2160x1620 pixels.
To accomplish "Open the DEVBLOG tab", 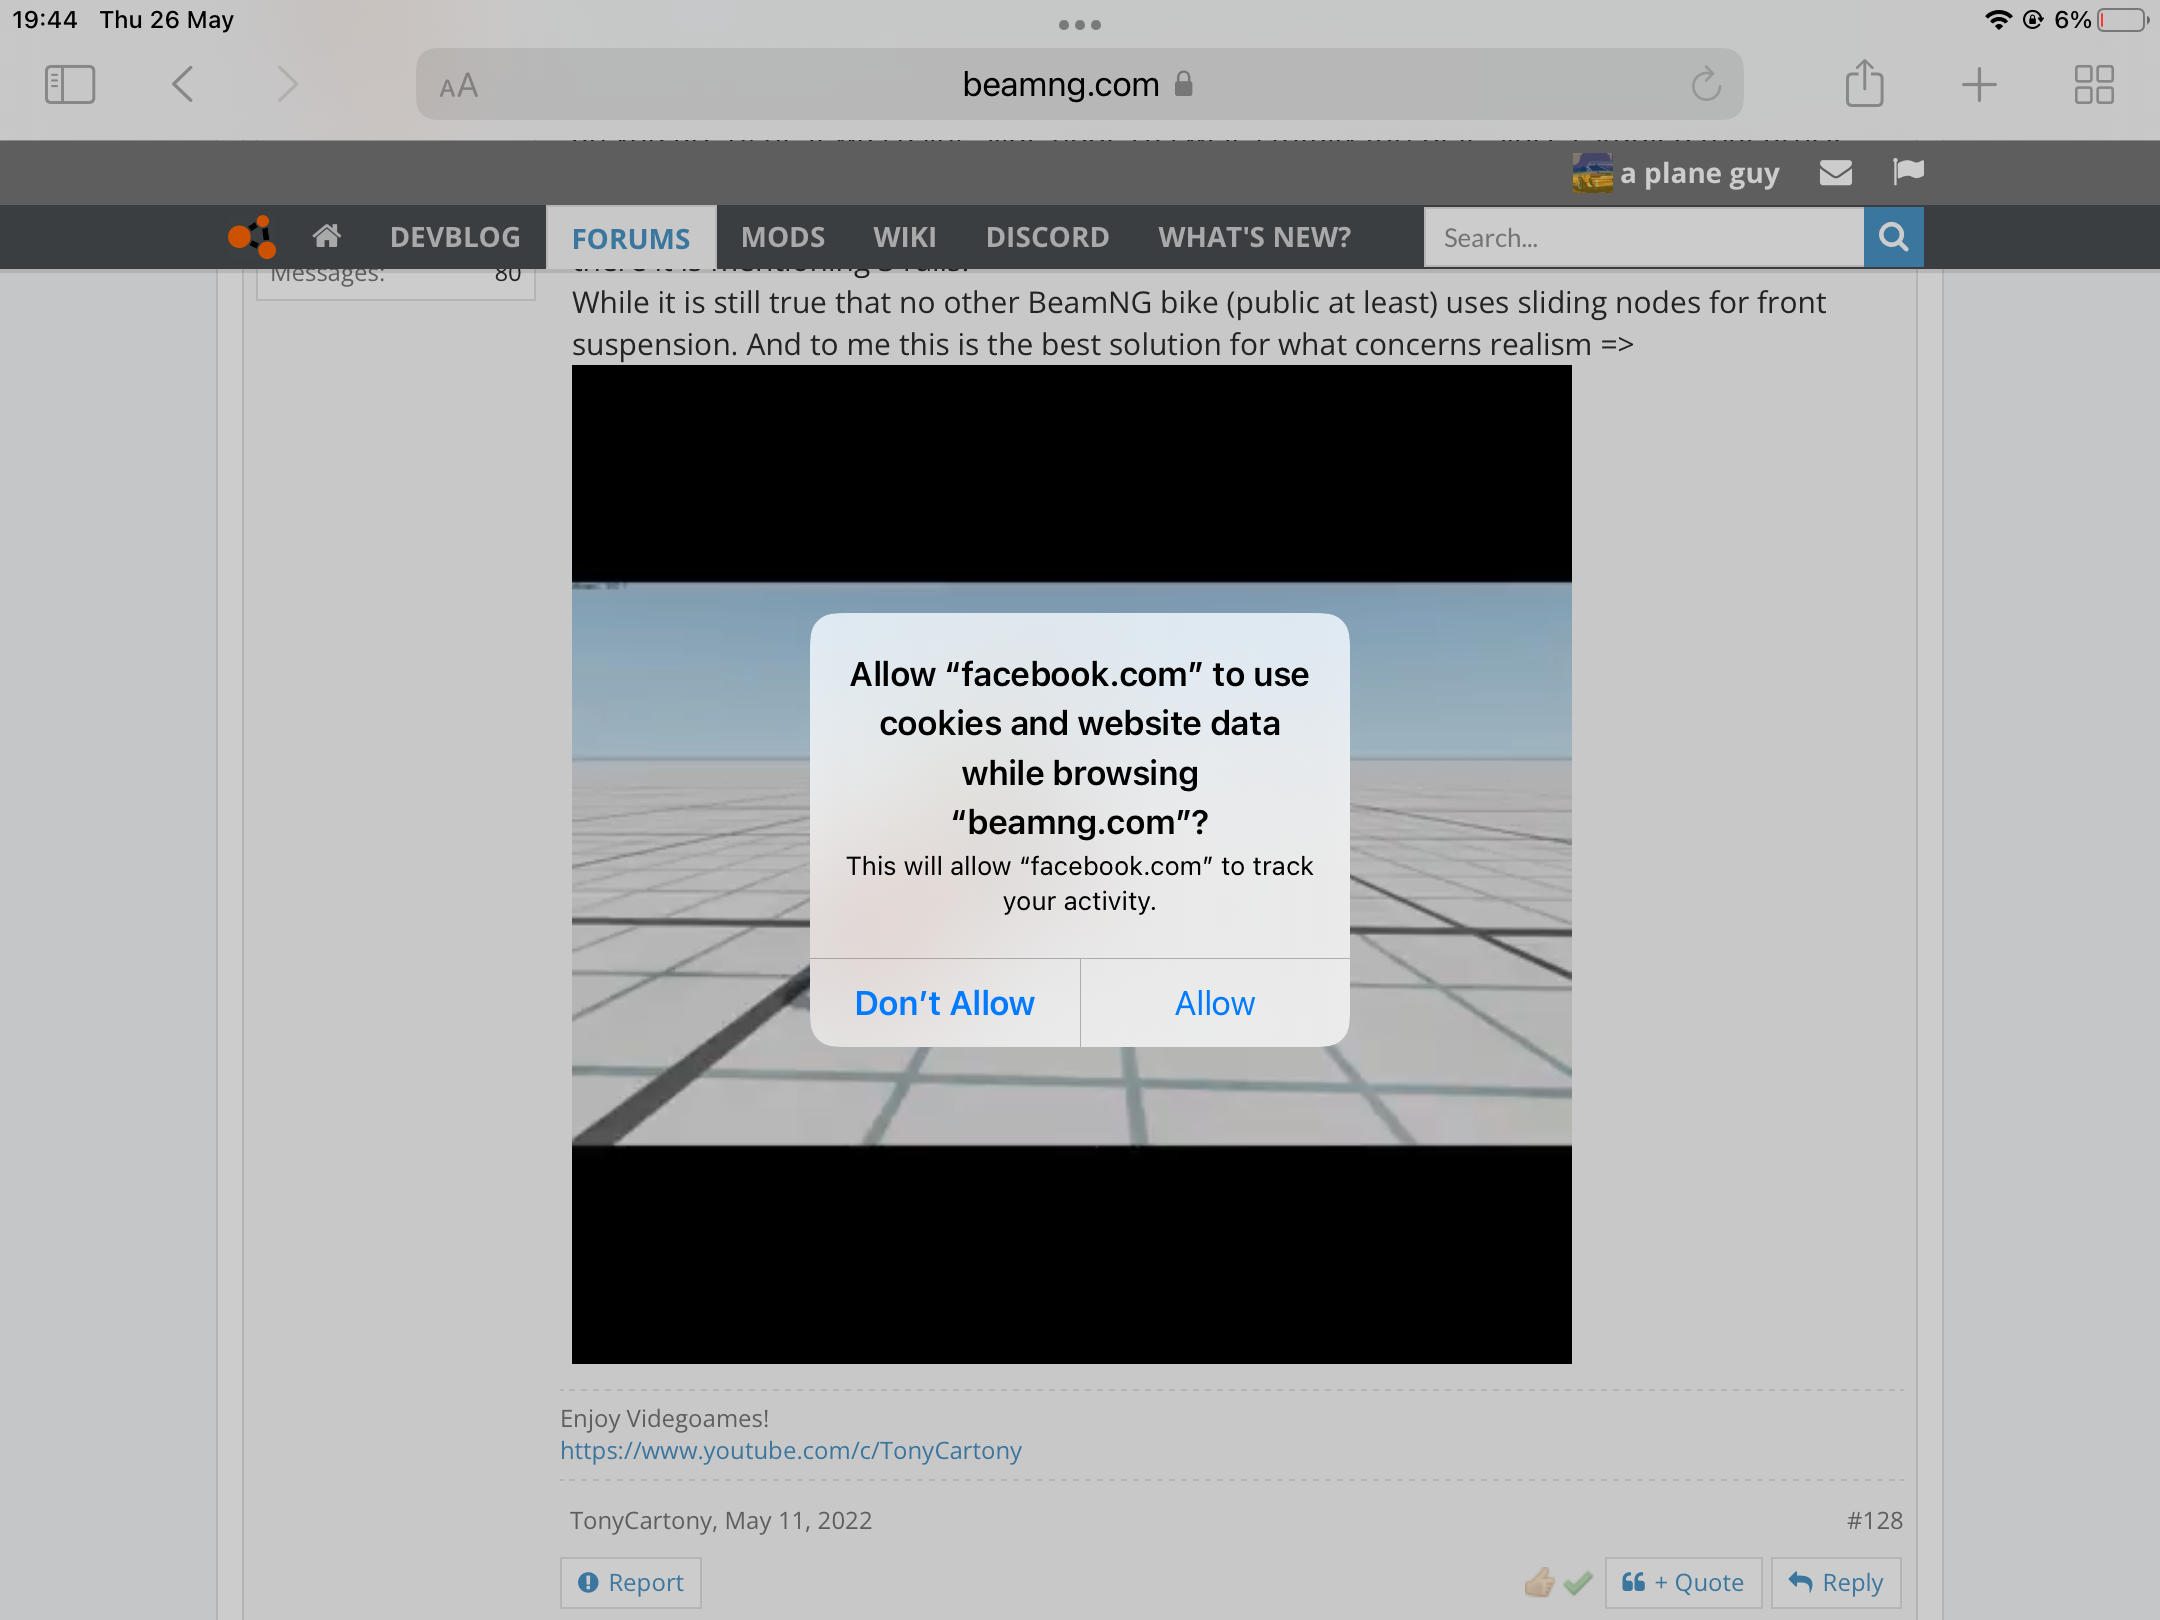I will tap(455, 237).
